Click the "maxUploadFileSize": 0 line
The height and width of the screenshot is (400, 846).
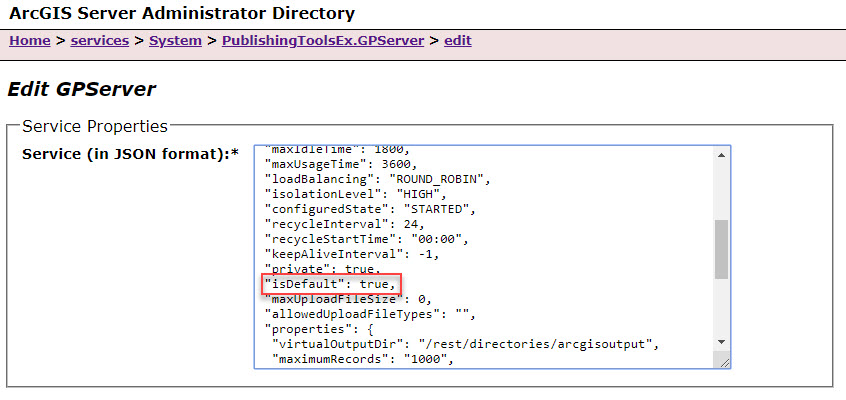pos(348,299)
